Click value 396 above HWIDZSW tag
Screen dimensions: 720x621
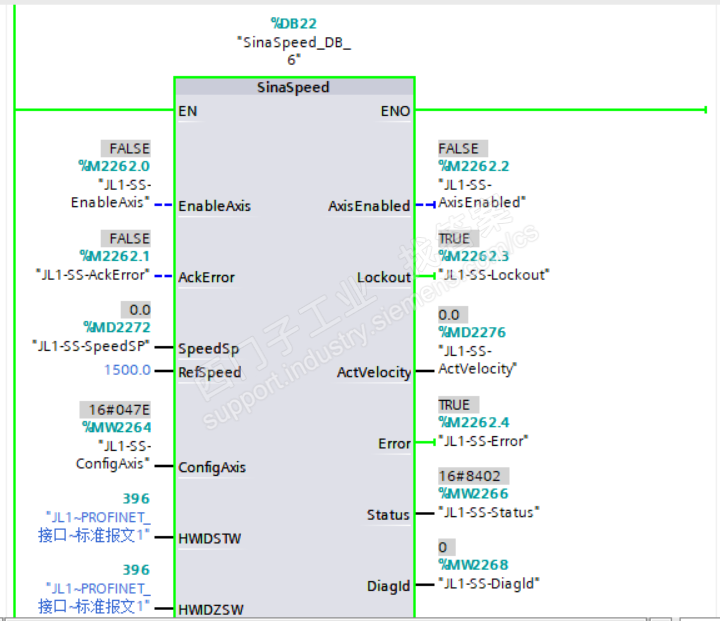click(136, 570)
